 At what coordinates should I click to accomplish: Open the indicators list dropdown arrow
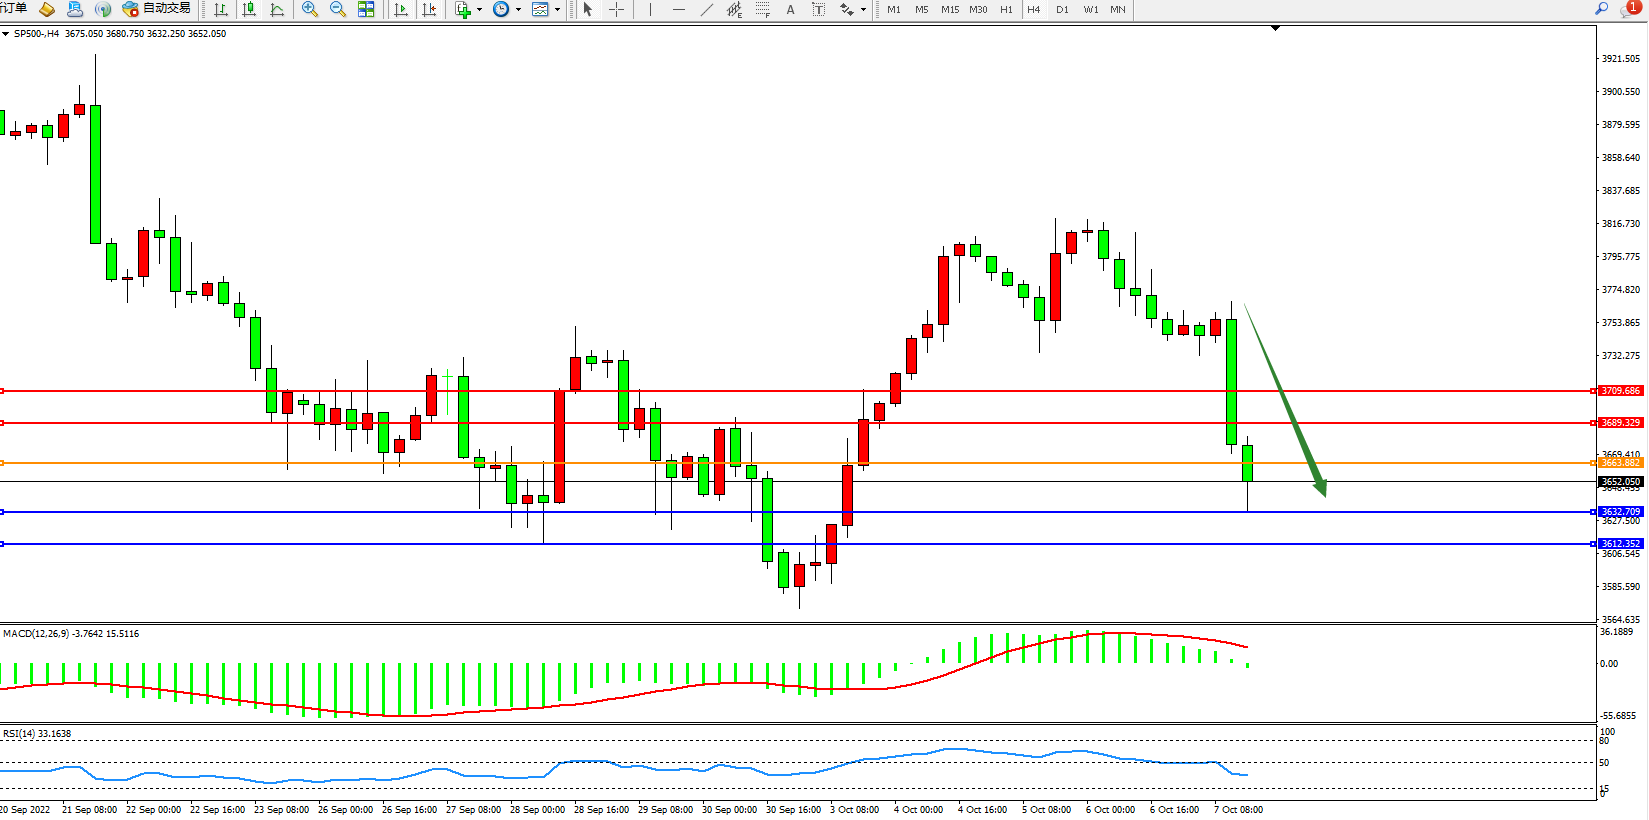point(480,9)
